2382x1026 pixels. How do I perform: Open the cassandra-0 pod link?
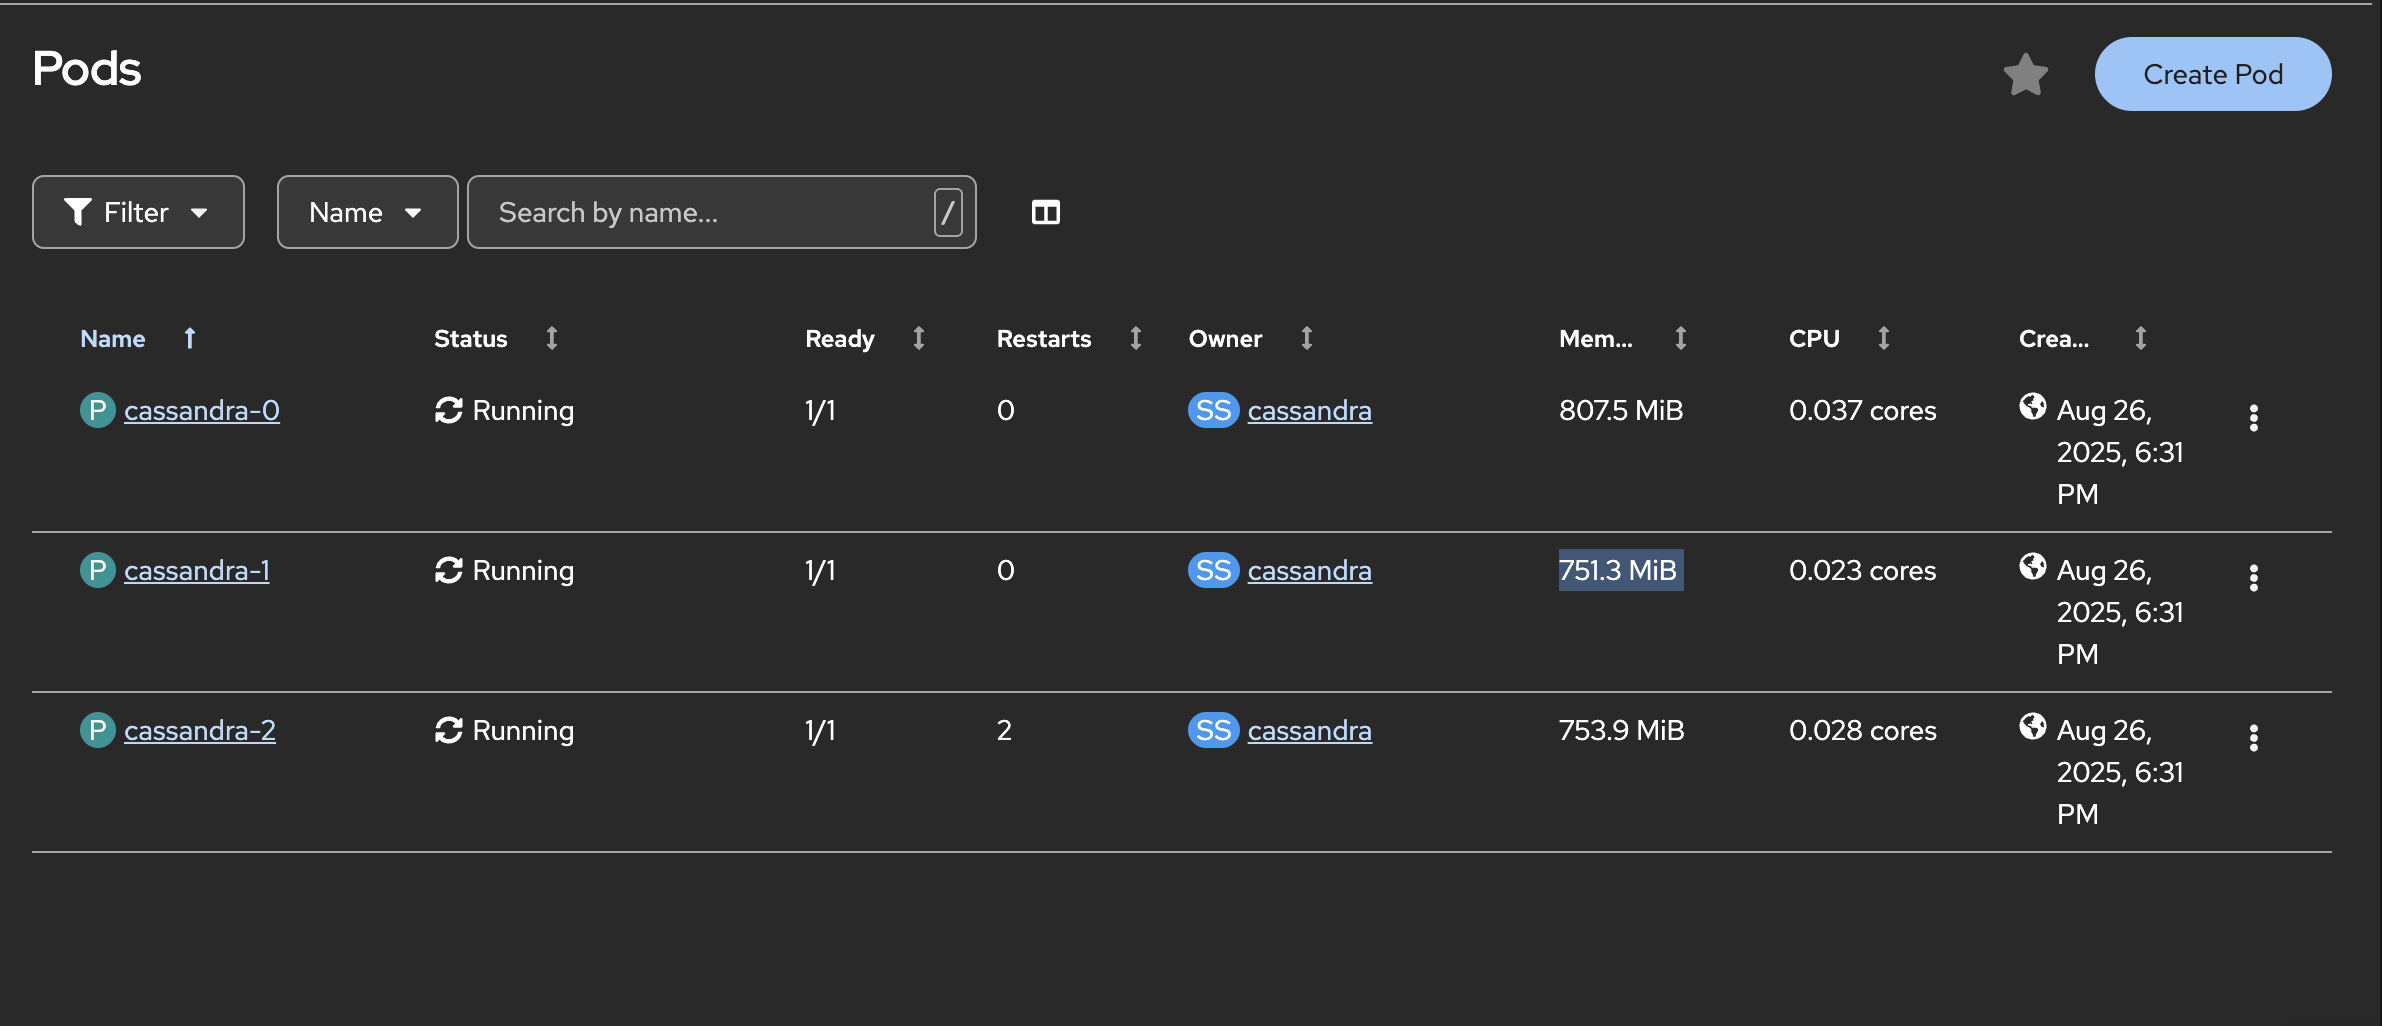point(202,411)
